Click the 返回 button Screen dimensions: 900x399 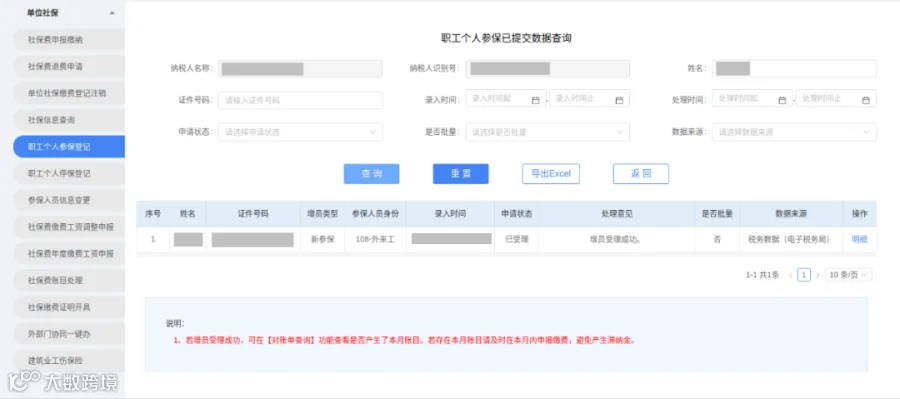[x=641, y=174]
